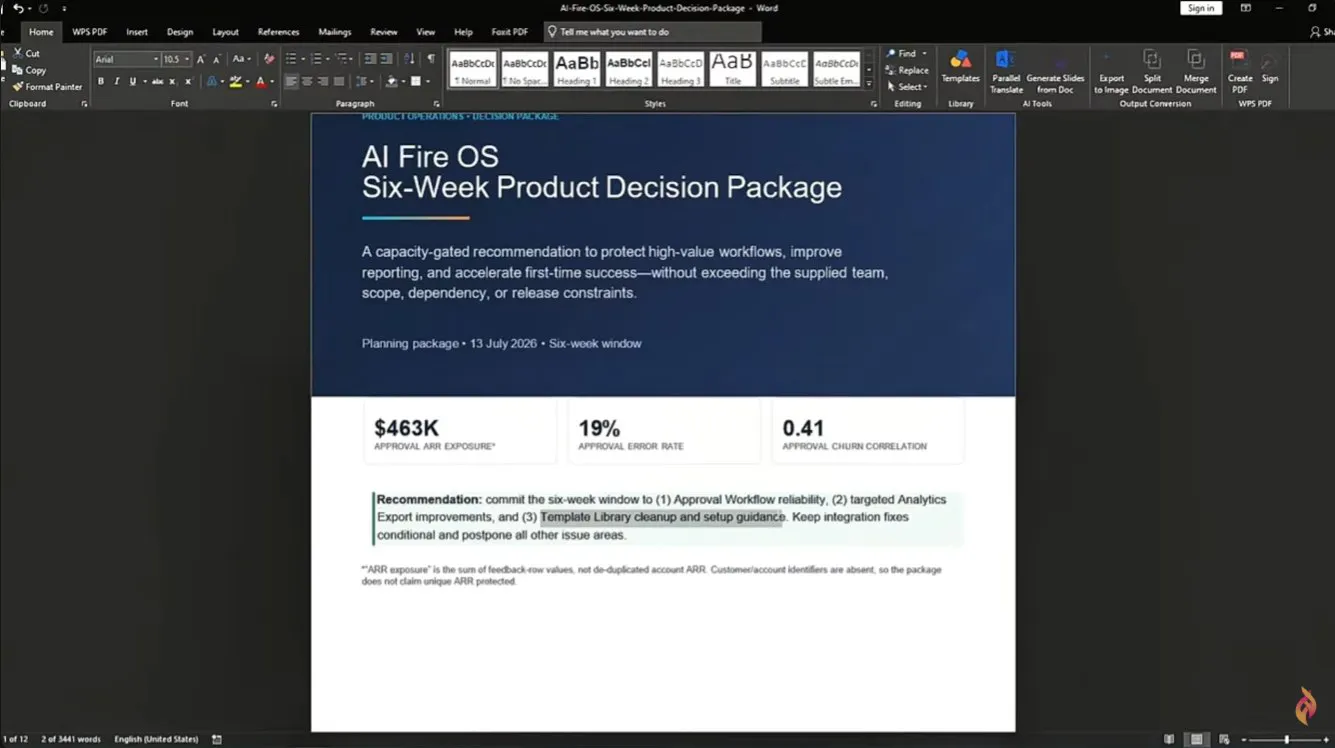Image resolution: width=1335 pixels, height=748 pixels.
Task: Apply the Heading 2 style
Action: pos(629,69)
